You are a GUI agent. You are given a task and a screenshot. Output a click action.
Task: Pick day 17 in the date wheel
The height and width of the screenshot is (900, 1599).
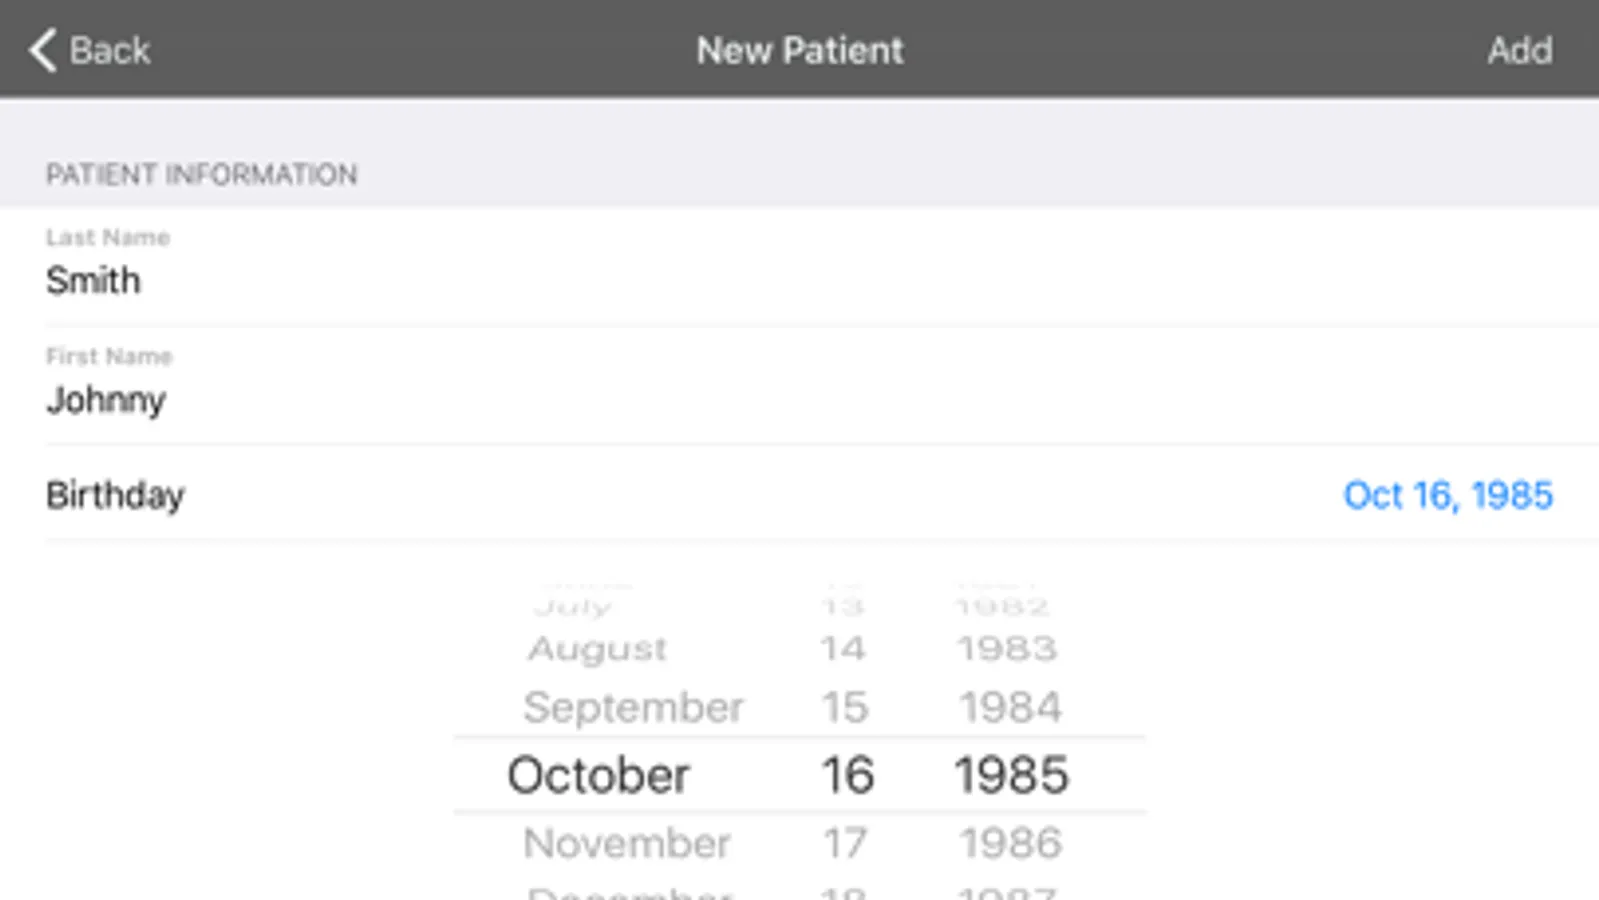[x=844, y=843]
